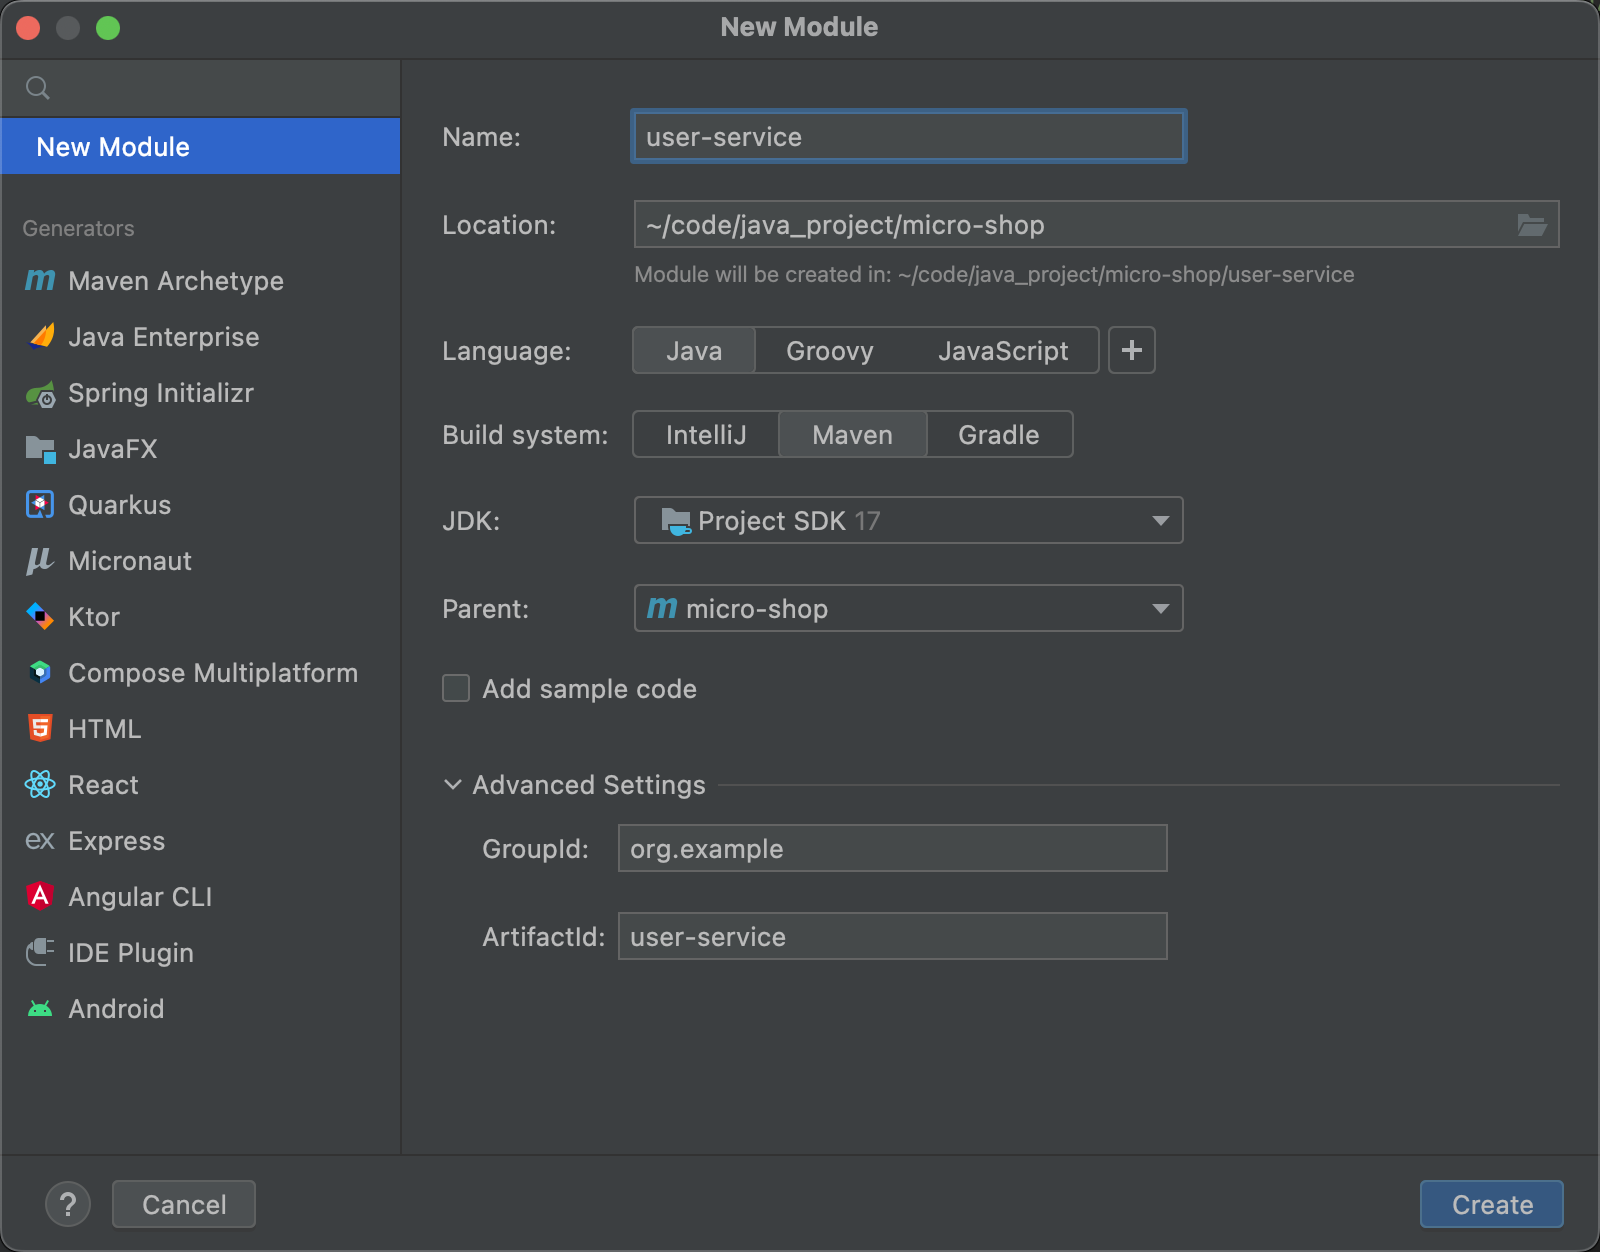Browse location with the folder icon

pos(1532,225)
